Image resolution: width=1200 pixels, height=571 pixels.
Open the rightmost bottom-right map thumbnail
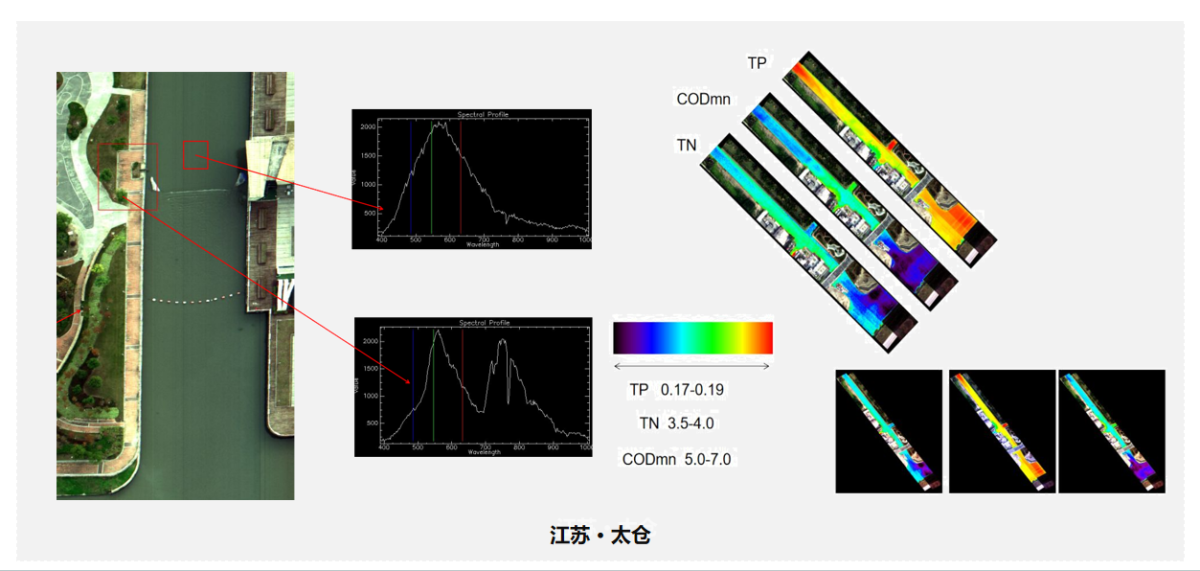(1111, 431)
